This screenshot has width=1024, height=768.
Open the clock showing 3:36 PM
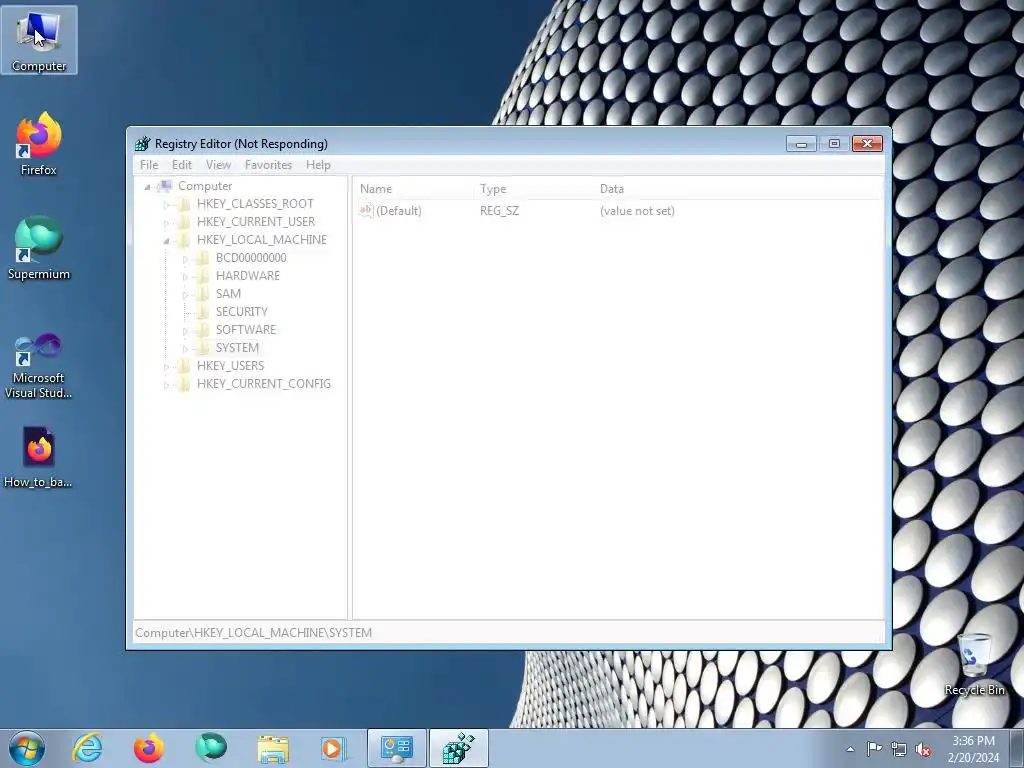pos(973,748)
